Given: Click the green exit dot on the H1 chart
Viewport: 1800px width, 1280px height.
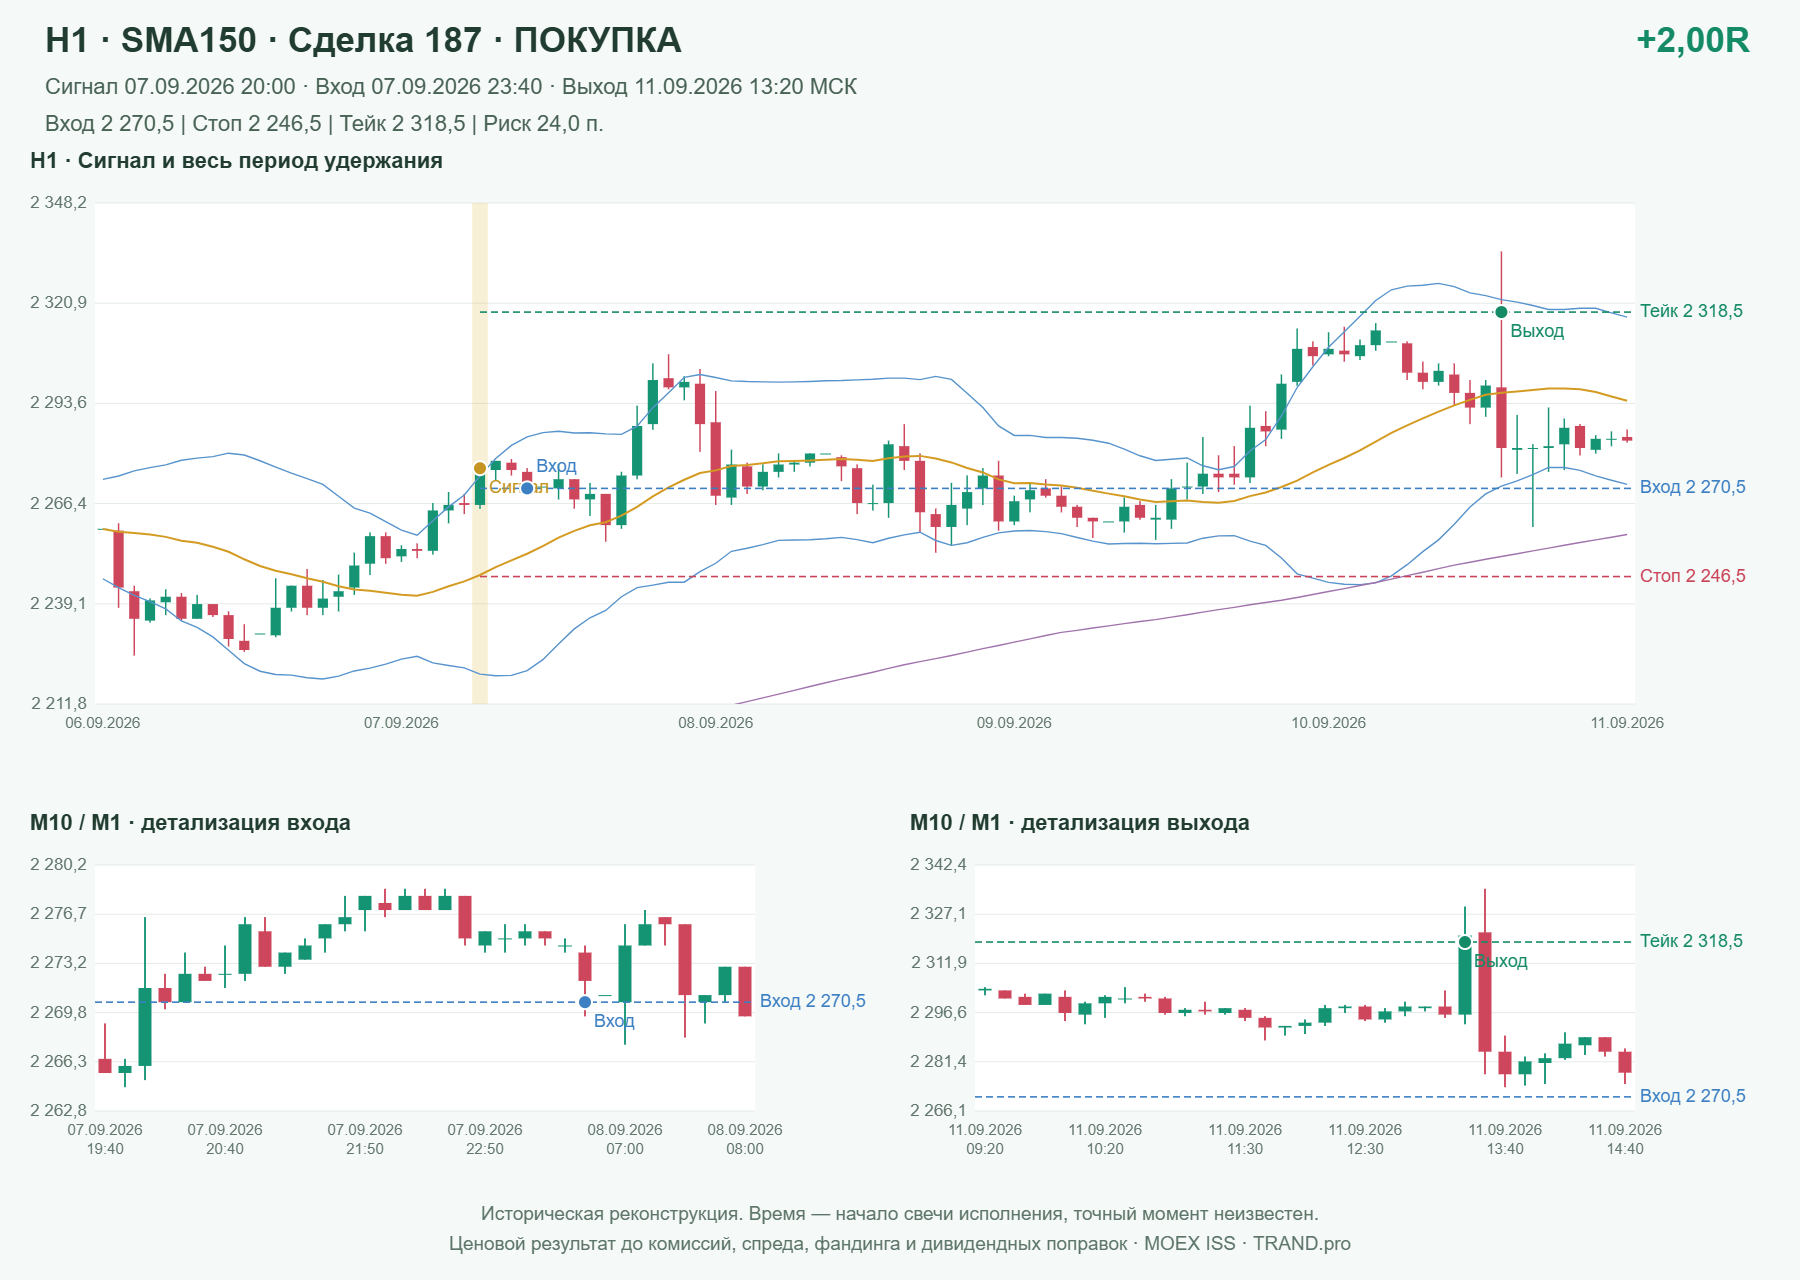Looking at the screenshot, I should [x=1501, y=312].
